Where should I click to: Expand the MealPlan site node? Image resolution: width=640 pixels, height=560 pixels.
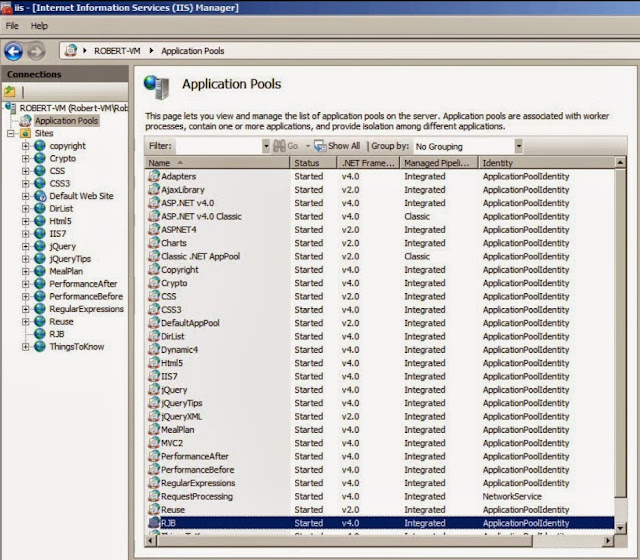pyautogui.click(x=25, y=271)
